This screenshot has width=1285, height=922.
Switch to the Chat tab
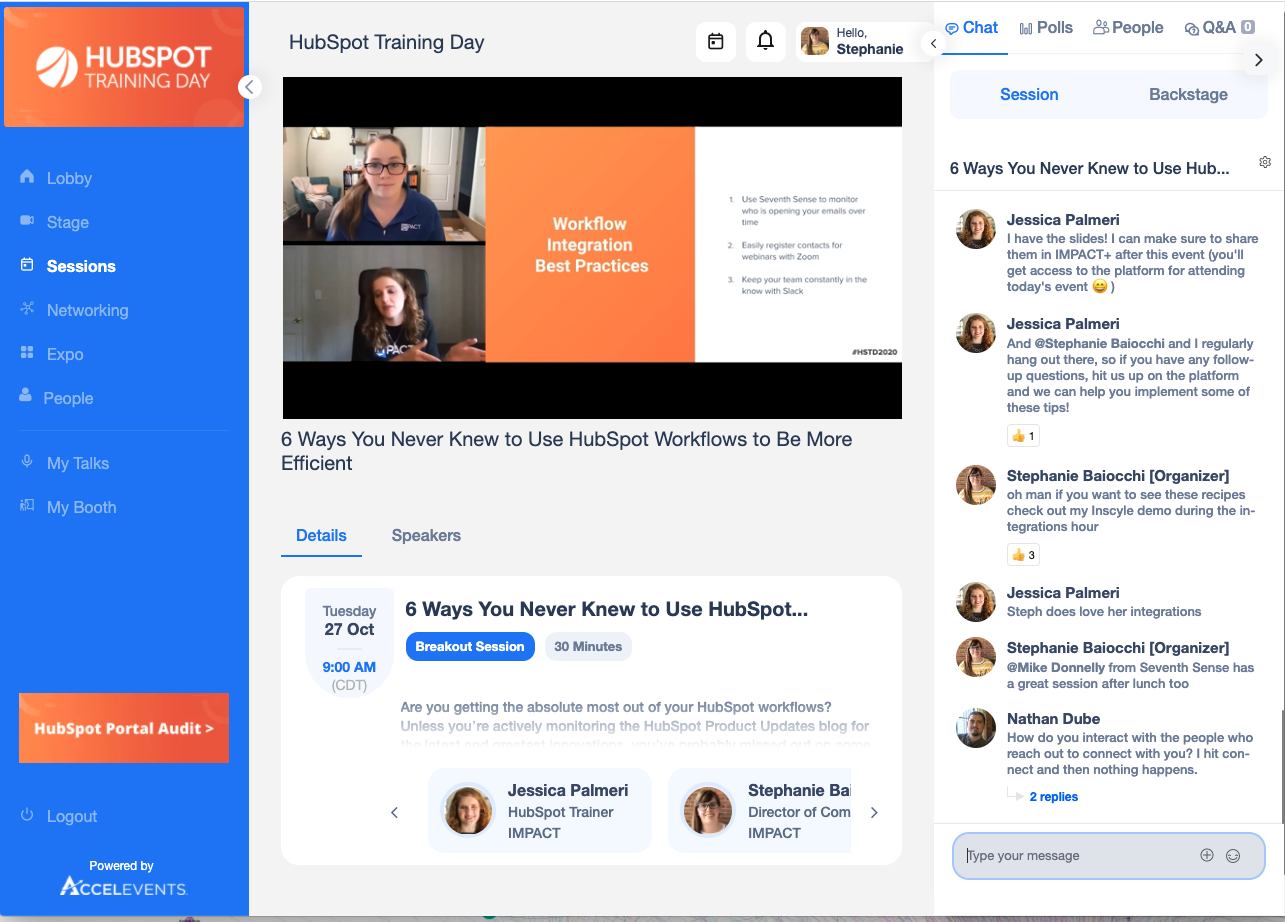972,28
